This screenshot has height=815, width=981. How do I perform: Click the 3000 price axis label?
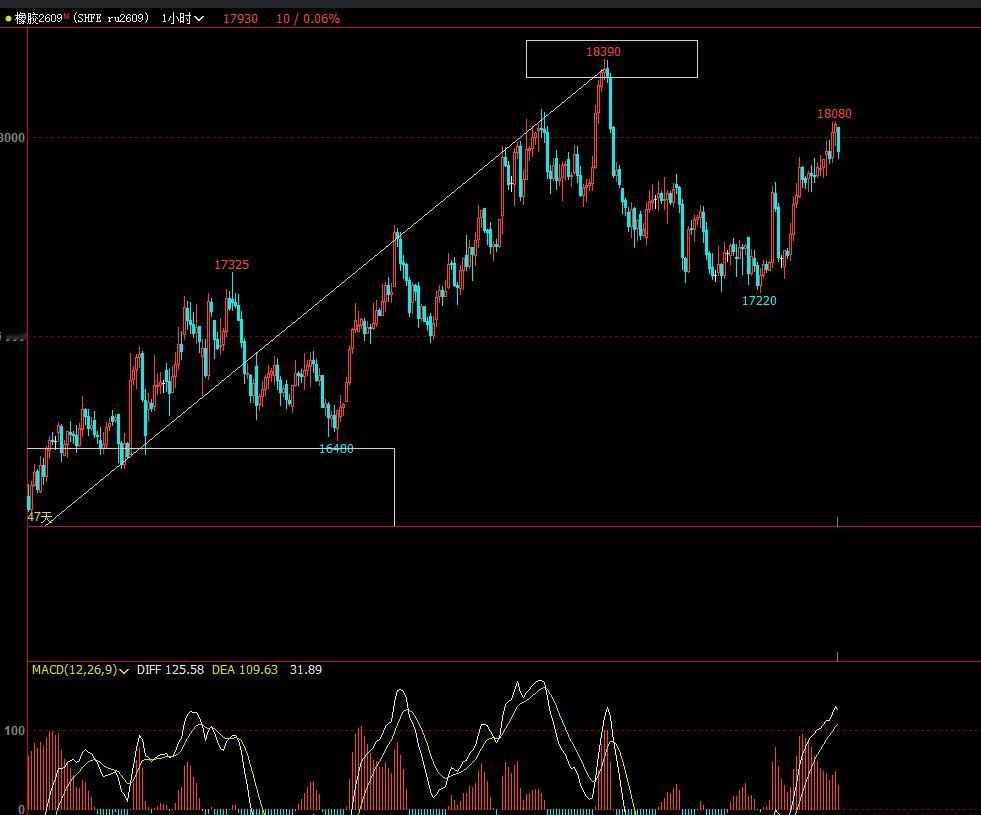tap(13, 138)
